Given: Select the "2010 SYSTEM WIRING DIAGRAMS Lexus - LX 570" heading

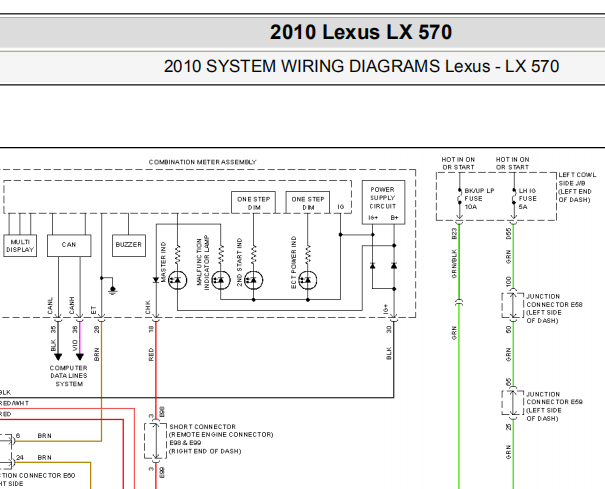Looking at the screenshot, I should [x=362, y=66].
